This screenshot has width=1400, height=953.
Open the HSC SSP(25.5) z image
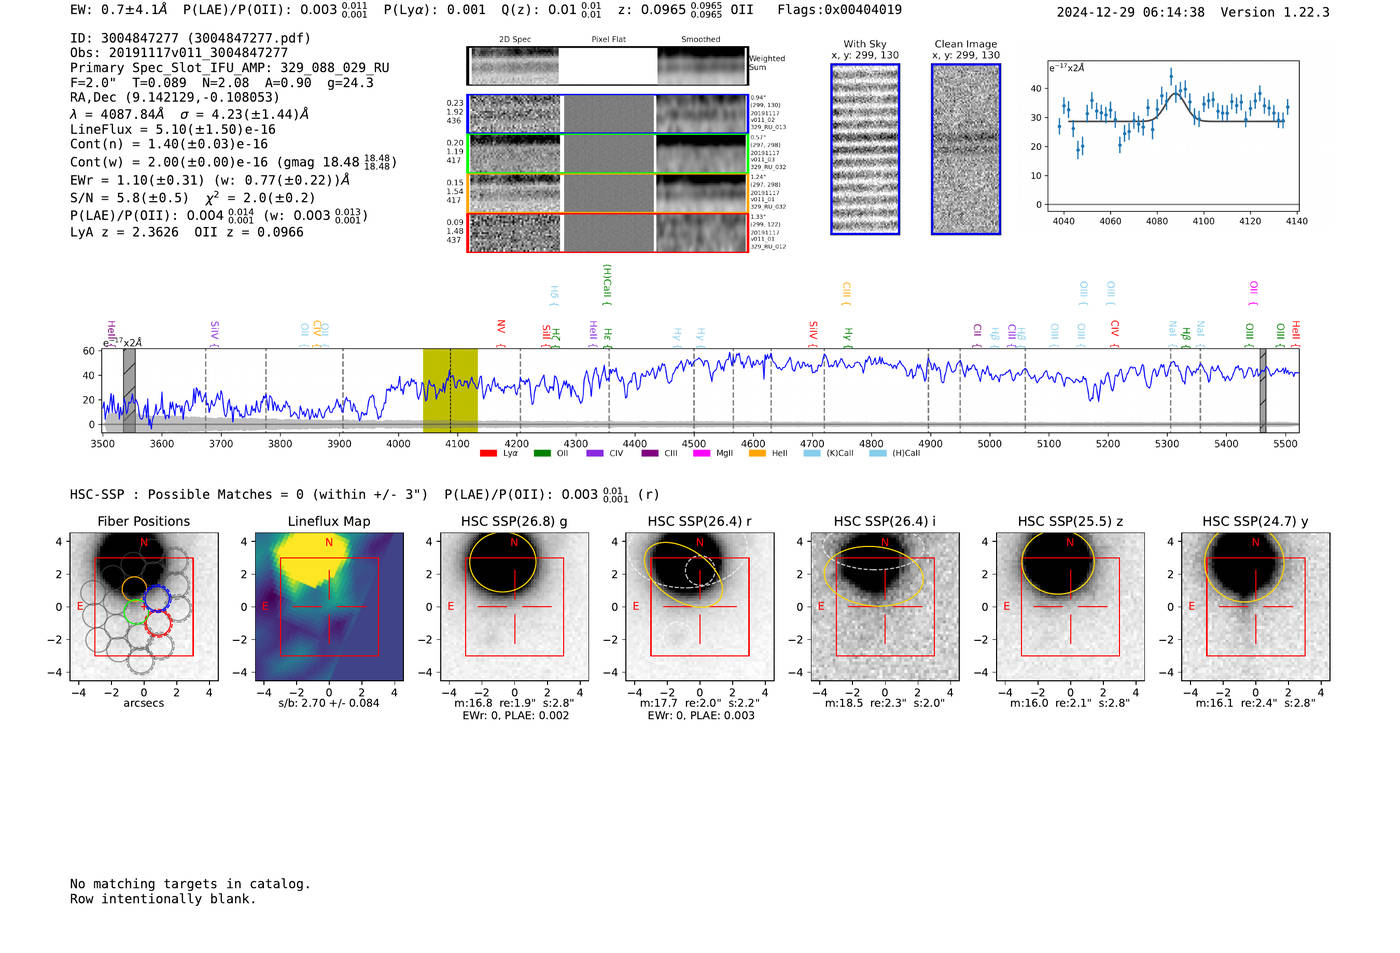(x=1070, y=607)
